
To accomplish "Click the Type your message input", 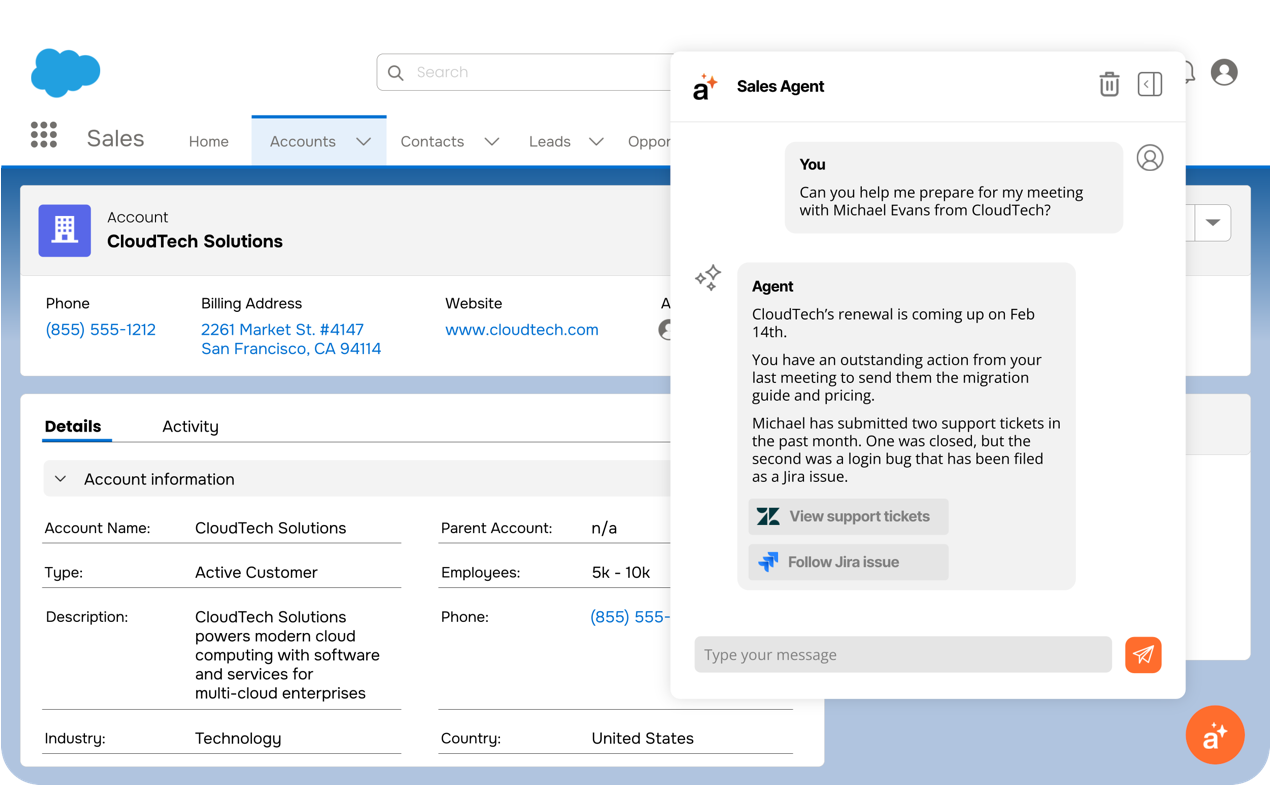I will pyautogui.click(x=903, y=655).
